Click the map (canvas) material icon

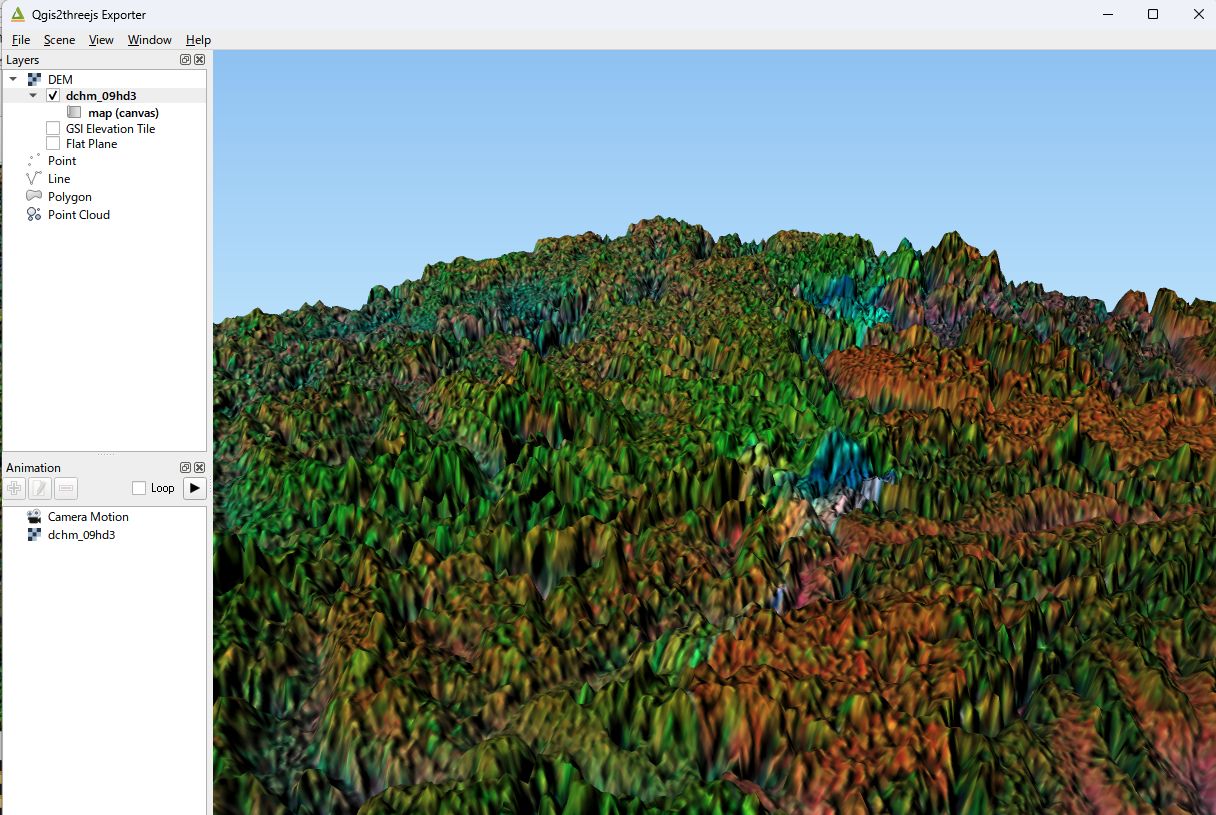tap(74, 113)
